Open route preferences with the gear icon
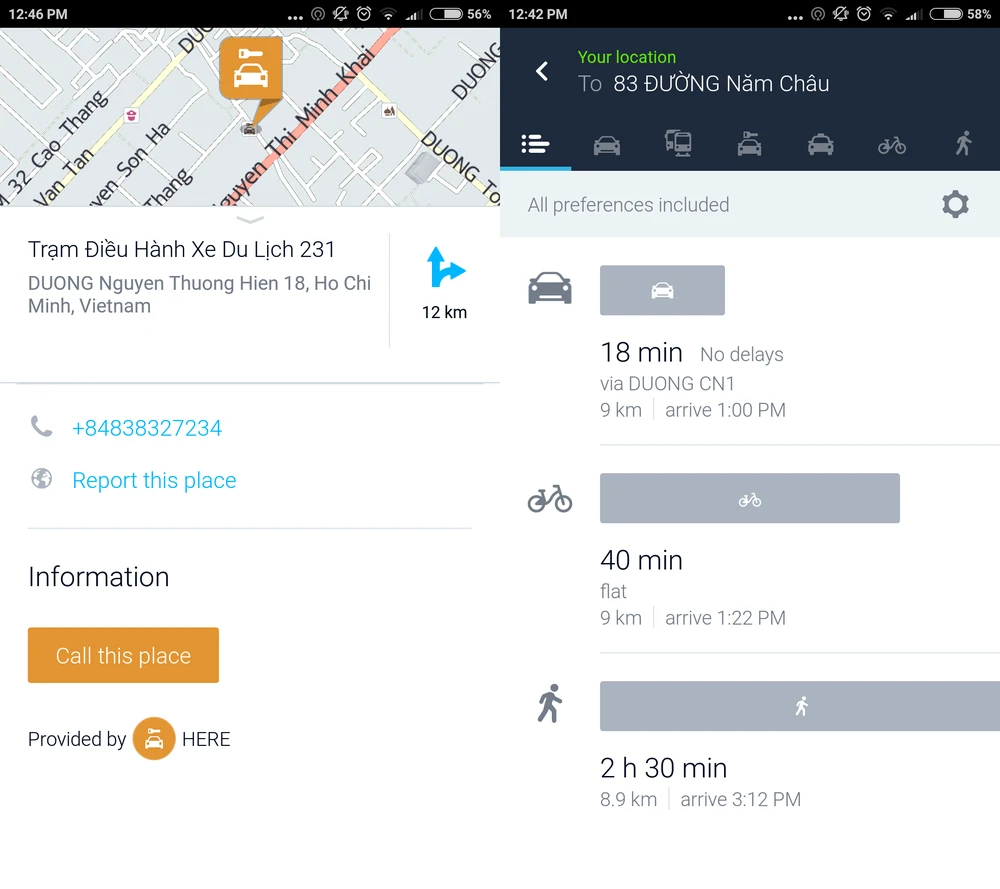The height and width of the screenshot is (889, 1000). pos(955,204)
